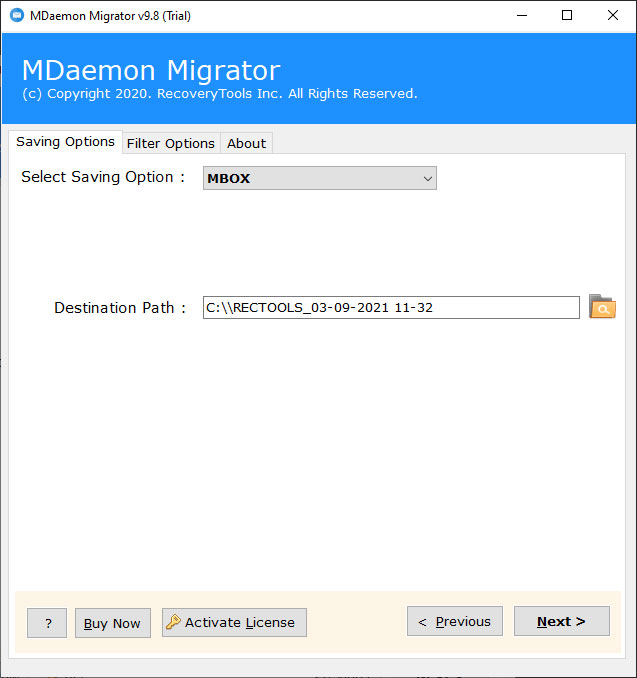Click the MDaemon Migrator title bar app icon
Image resolution: width=637 pixels, height=678 pixels.
(x=17, y=16)
